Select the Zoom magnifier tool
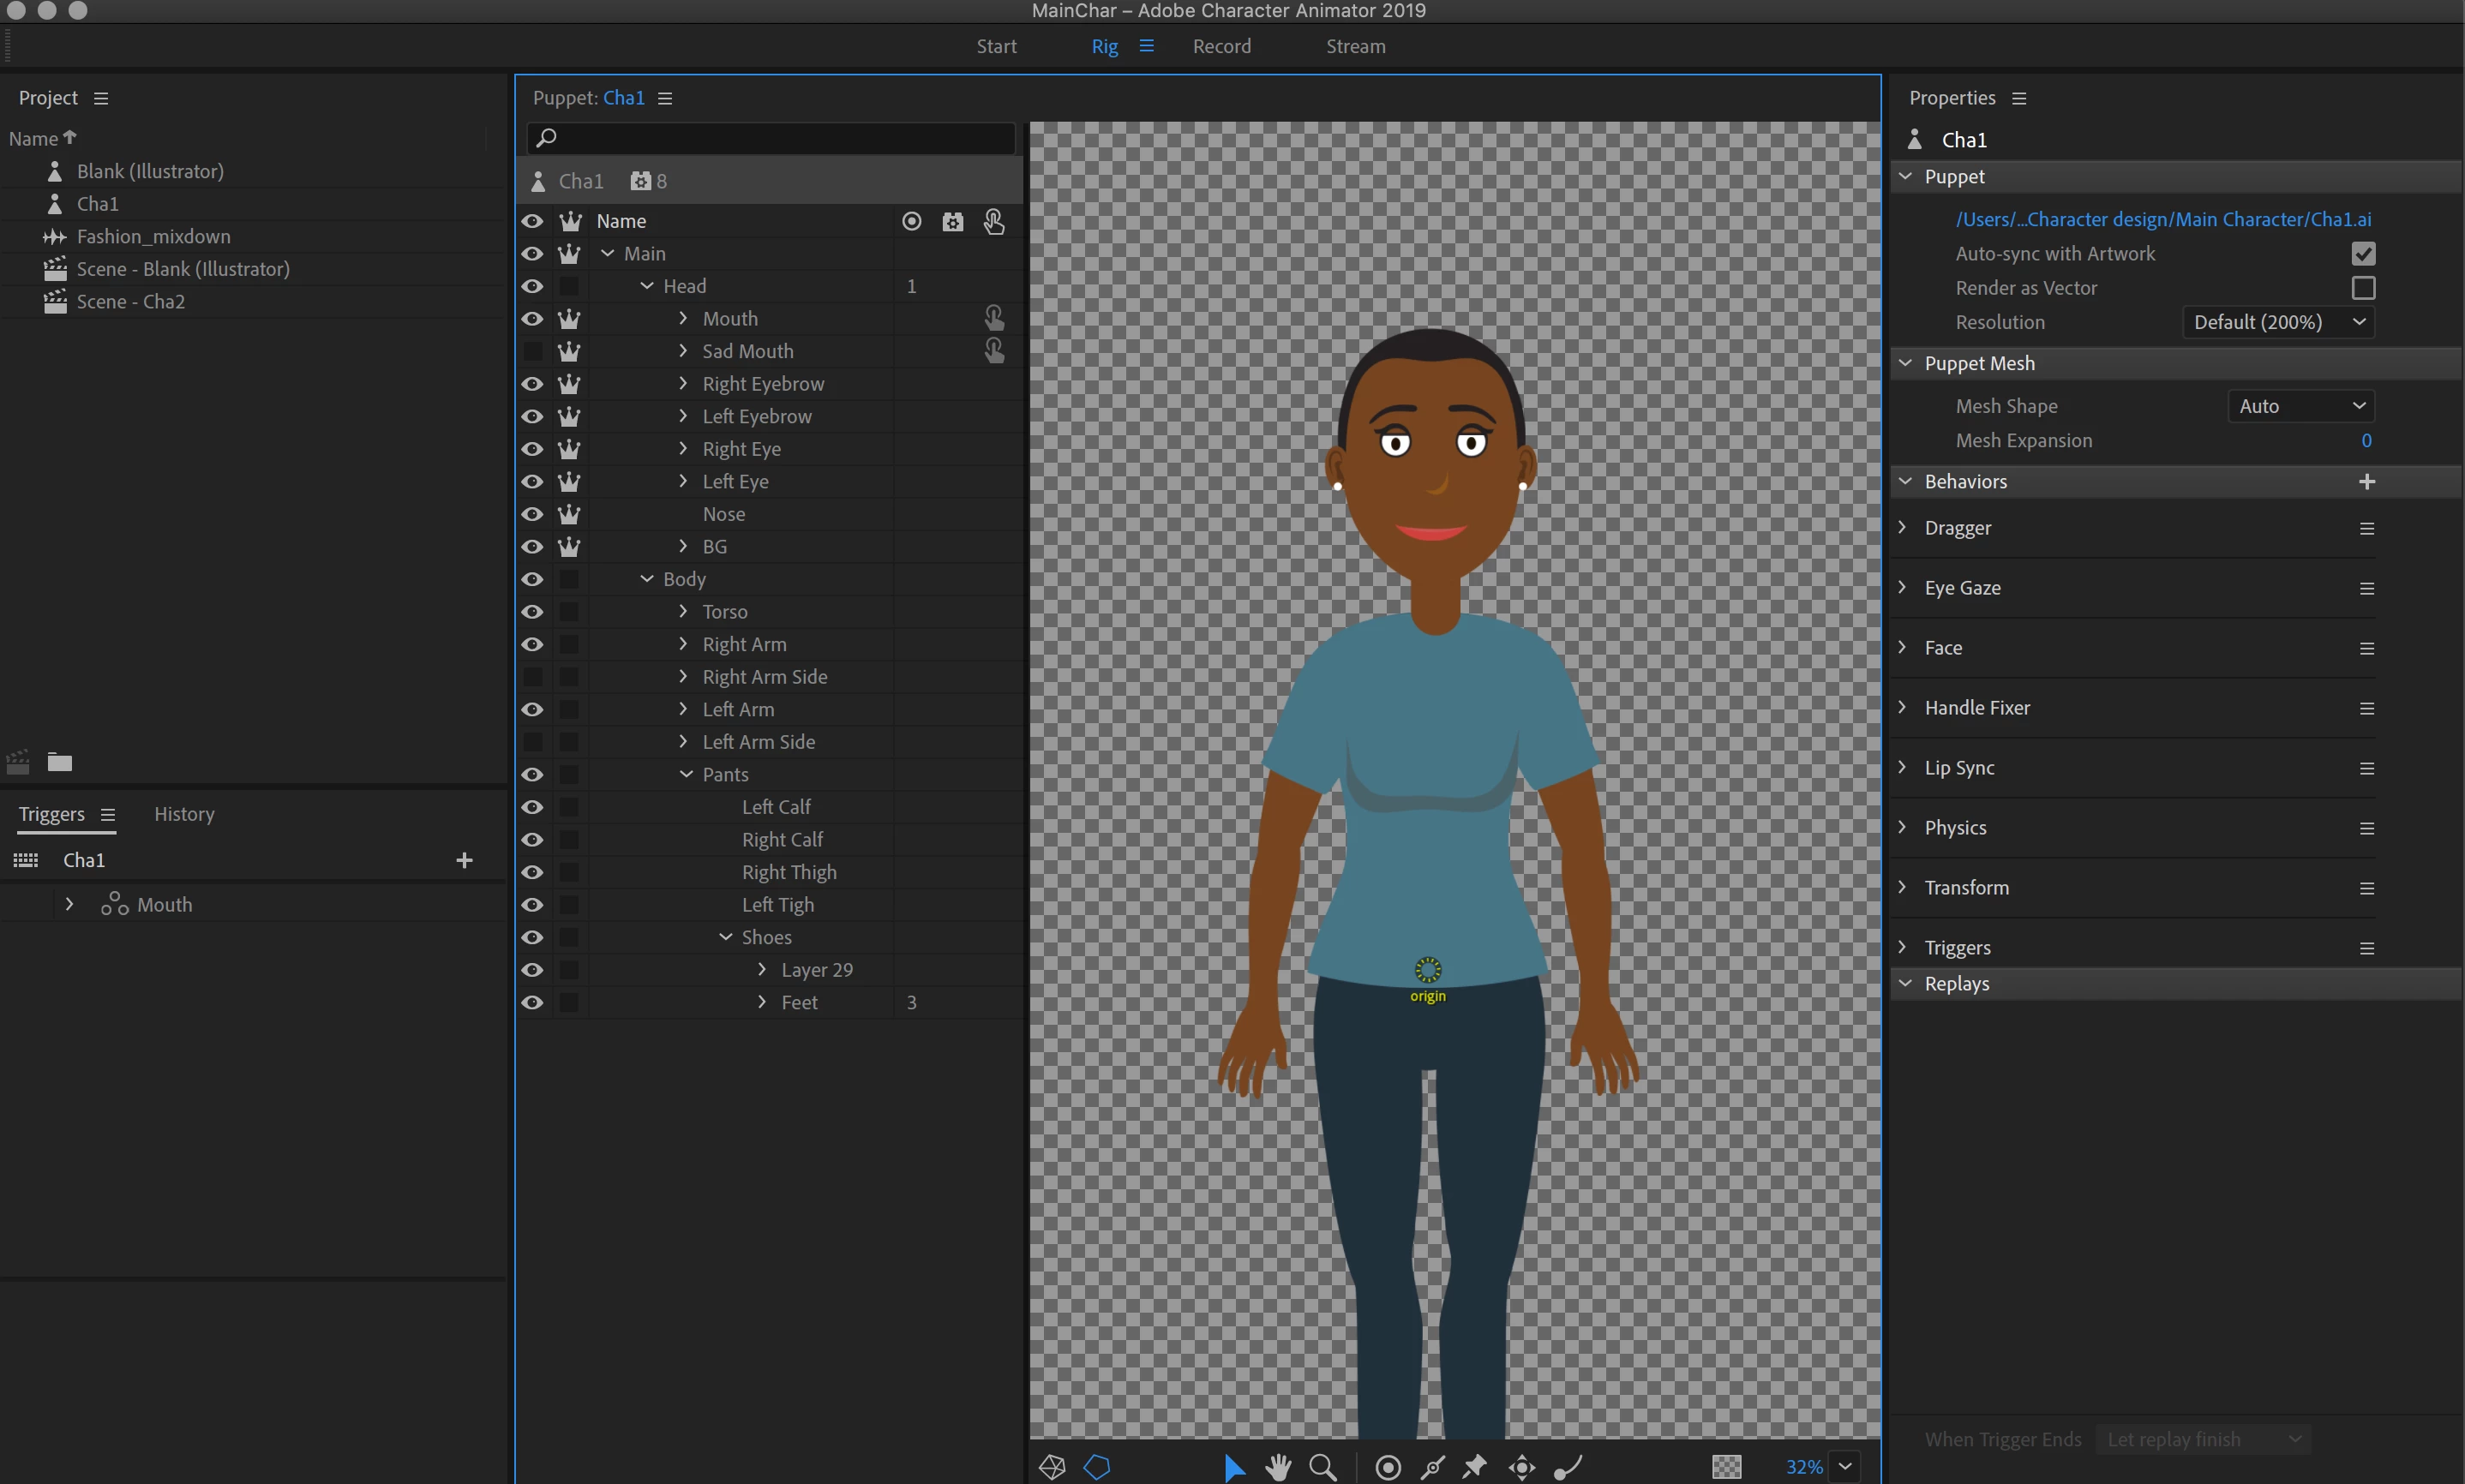 point(1322,1467)
